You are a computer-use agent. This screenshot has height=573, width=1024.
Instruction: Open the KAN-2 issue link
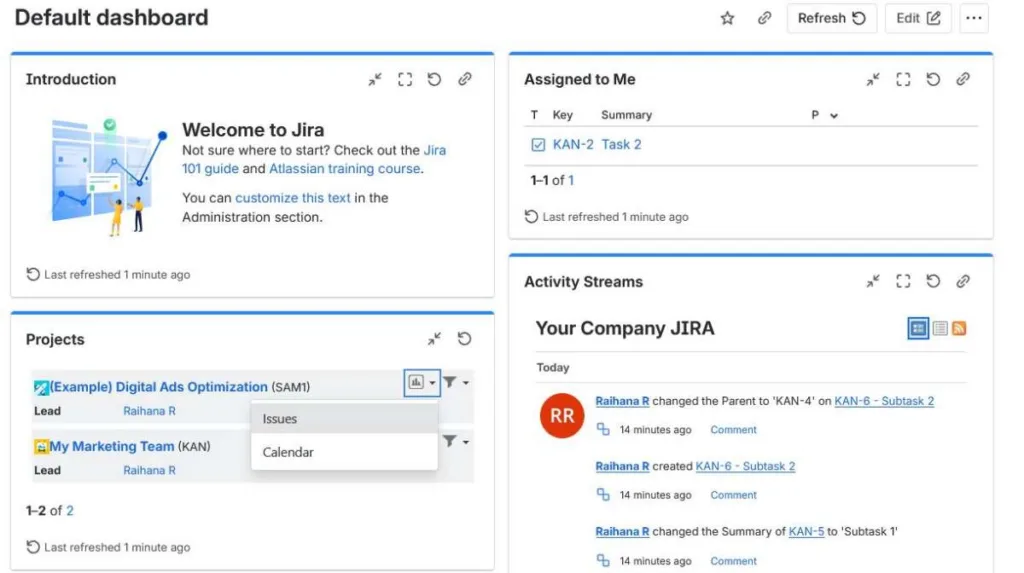click(x=573, y=145)
